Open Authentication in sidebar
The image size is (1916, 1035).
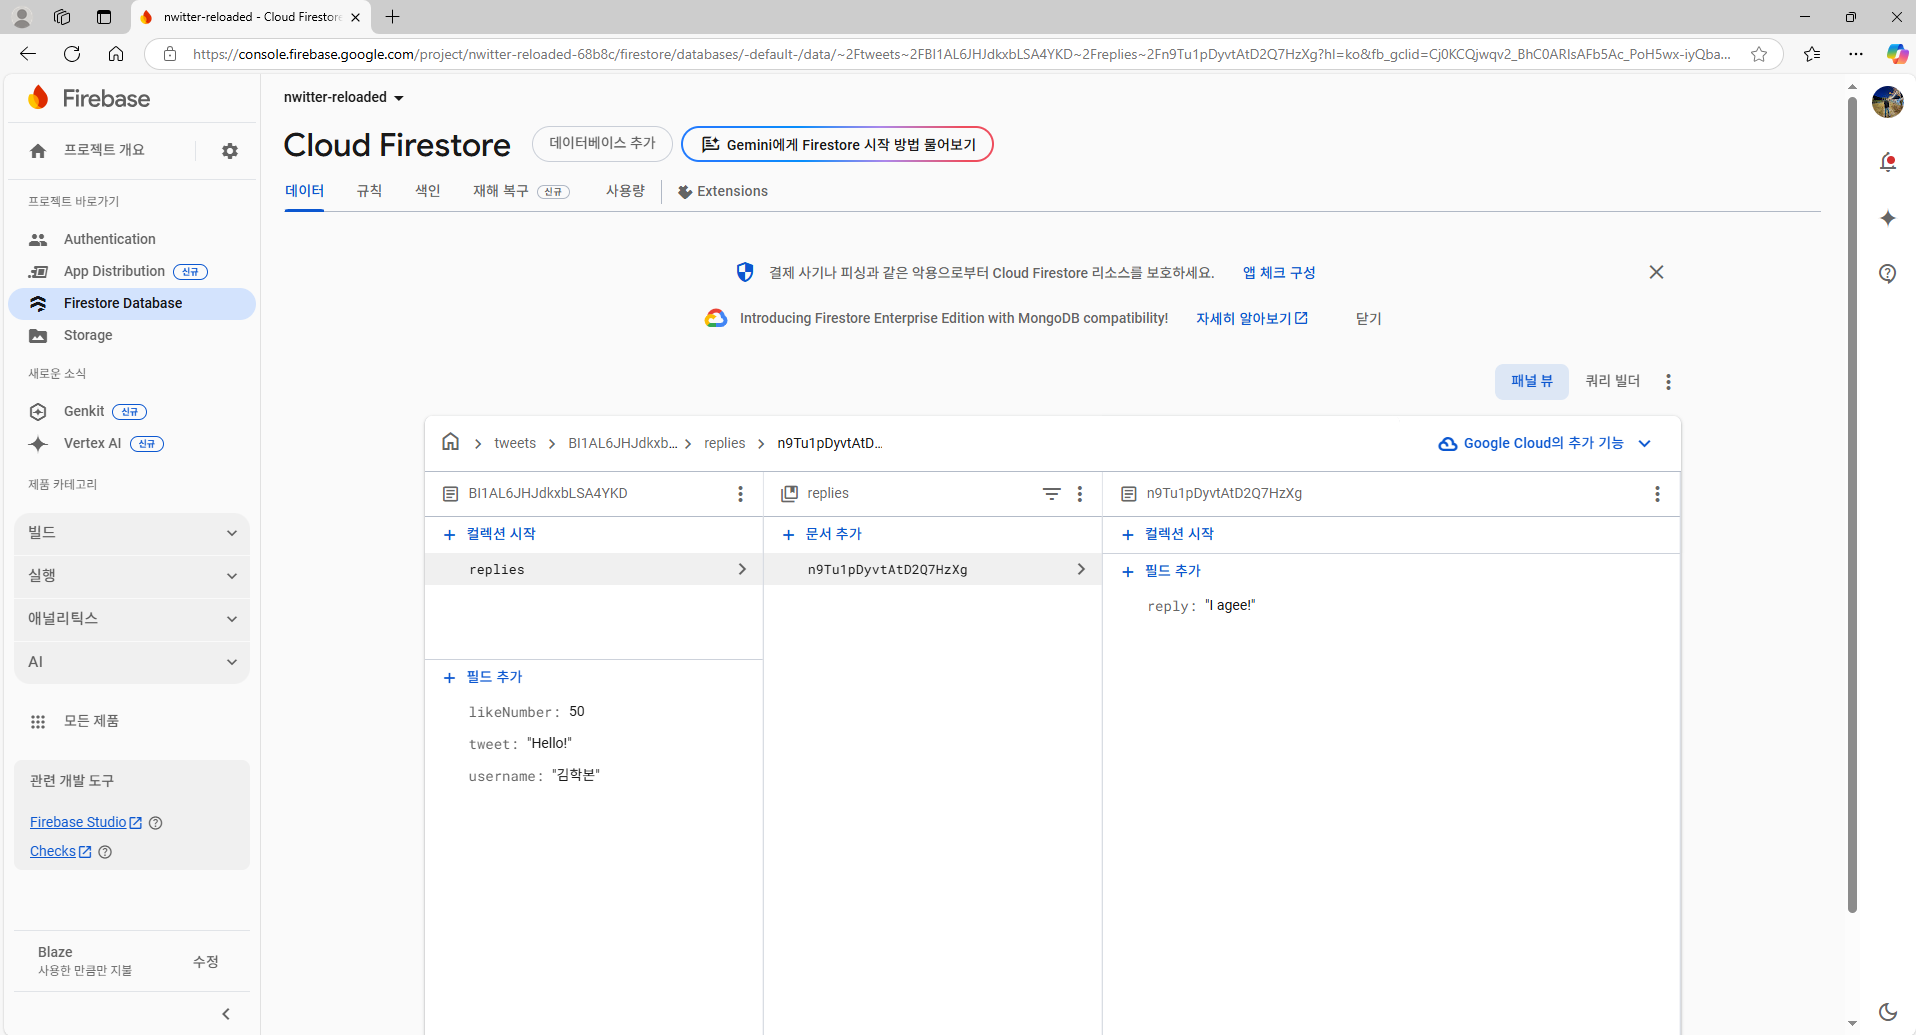tap(132, 239)
